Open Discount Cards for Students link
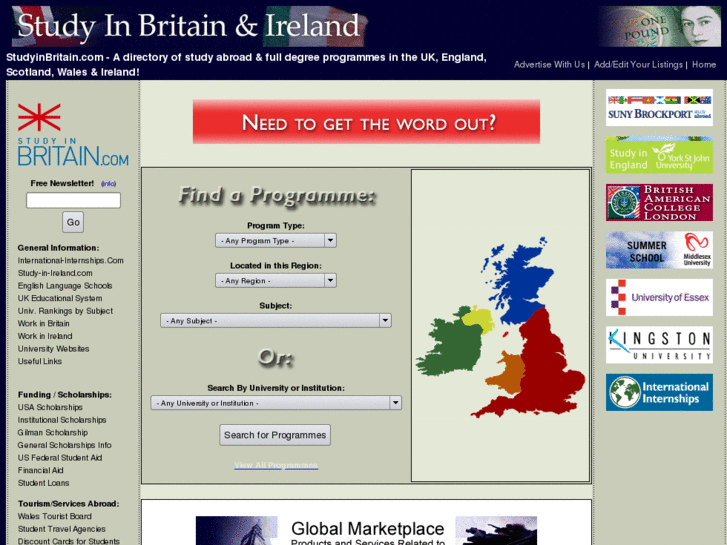The image size is (727, 545). pos(69,541)
